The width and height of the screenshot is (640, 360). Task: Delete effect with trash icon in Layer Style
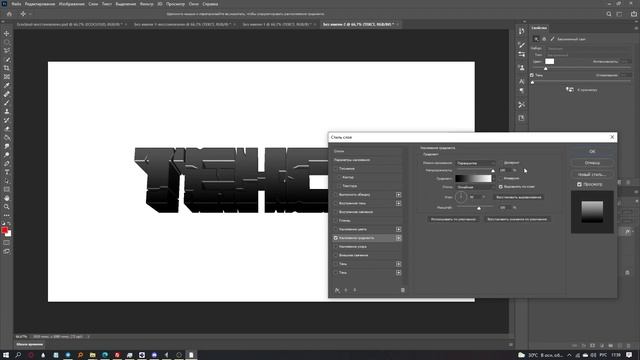[402, 290]
